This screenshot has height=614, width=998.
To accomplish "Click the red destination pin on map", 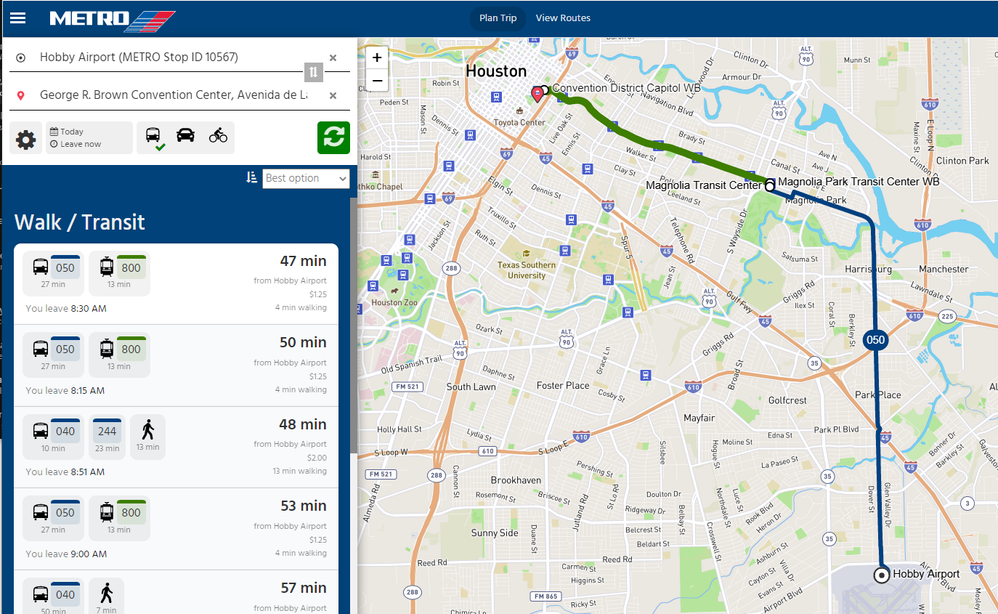I will coord(538,94).
